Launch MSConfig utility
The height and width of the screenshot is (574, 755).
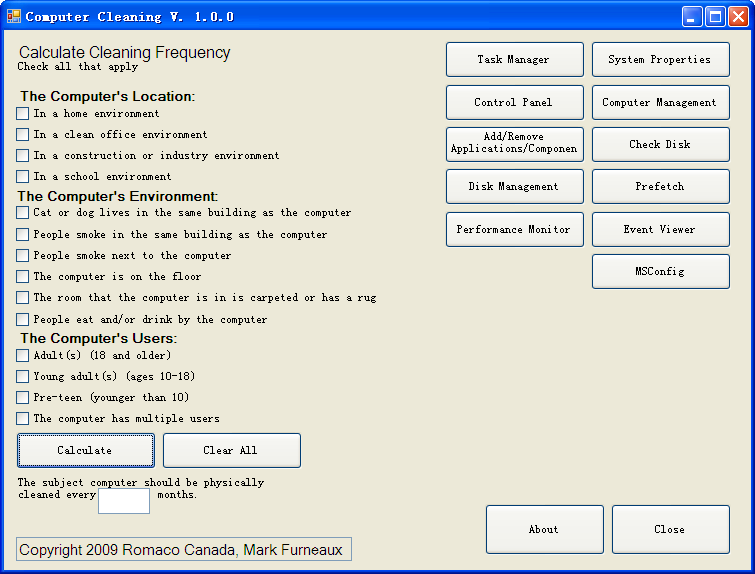[660, 271]
